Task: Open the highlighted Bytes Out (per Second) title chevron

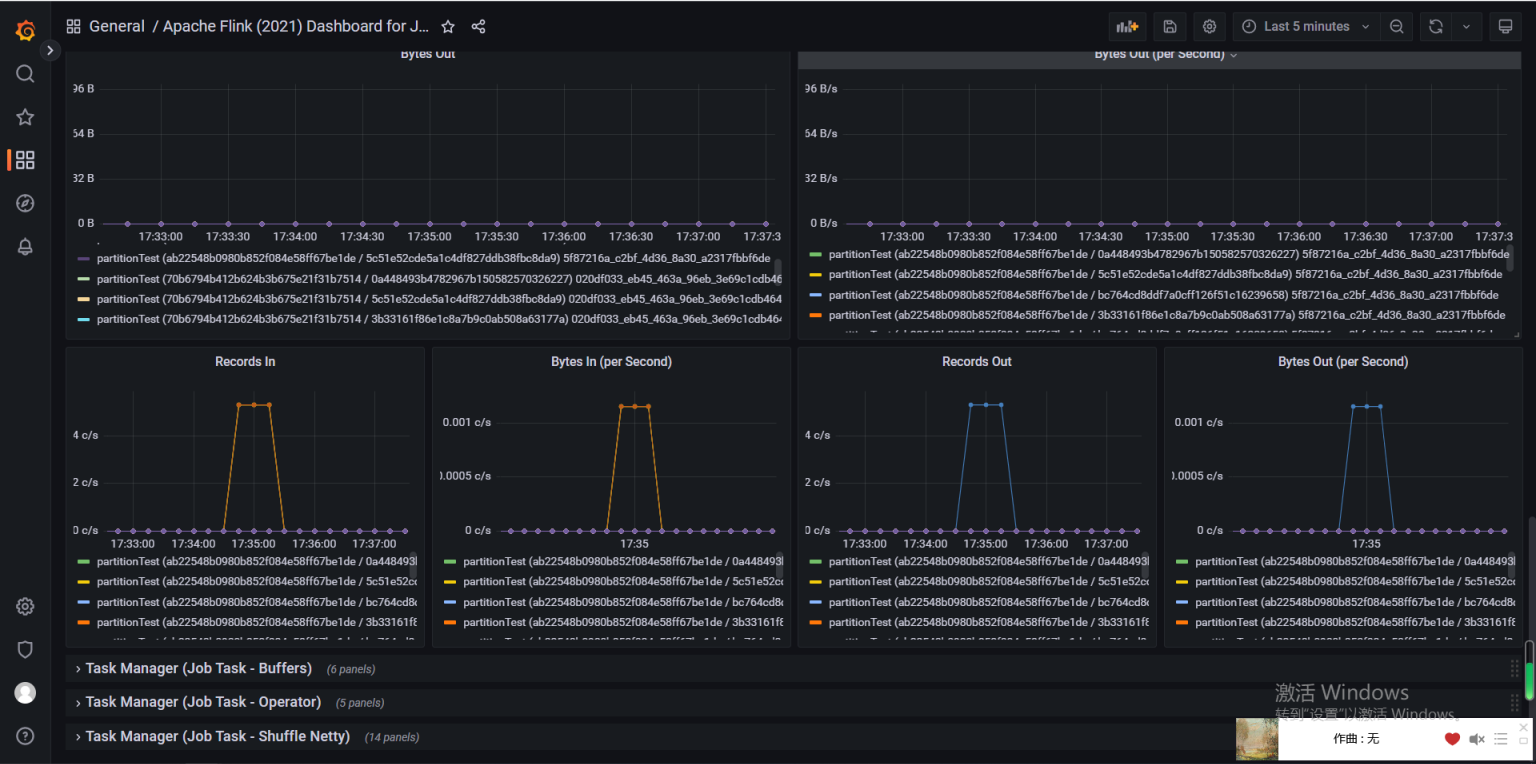Action: 1234,55
